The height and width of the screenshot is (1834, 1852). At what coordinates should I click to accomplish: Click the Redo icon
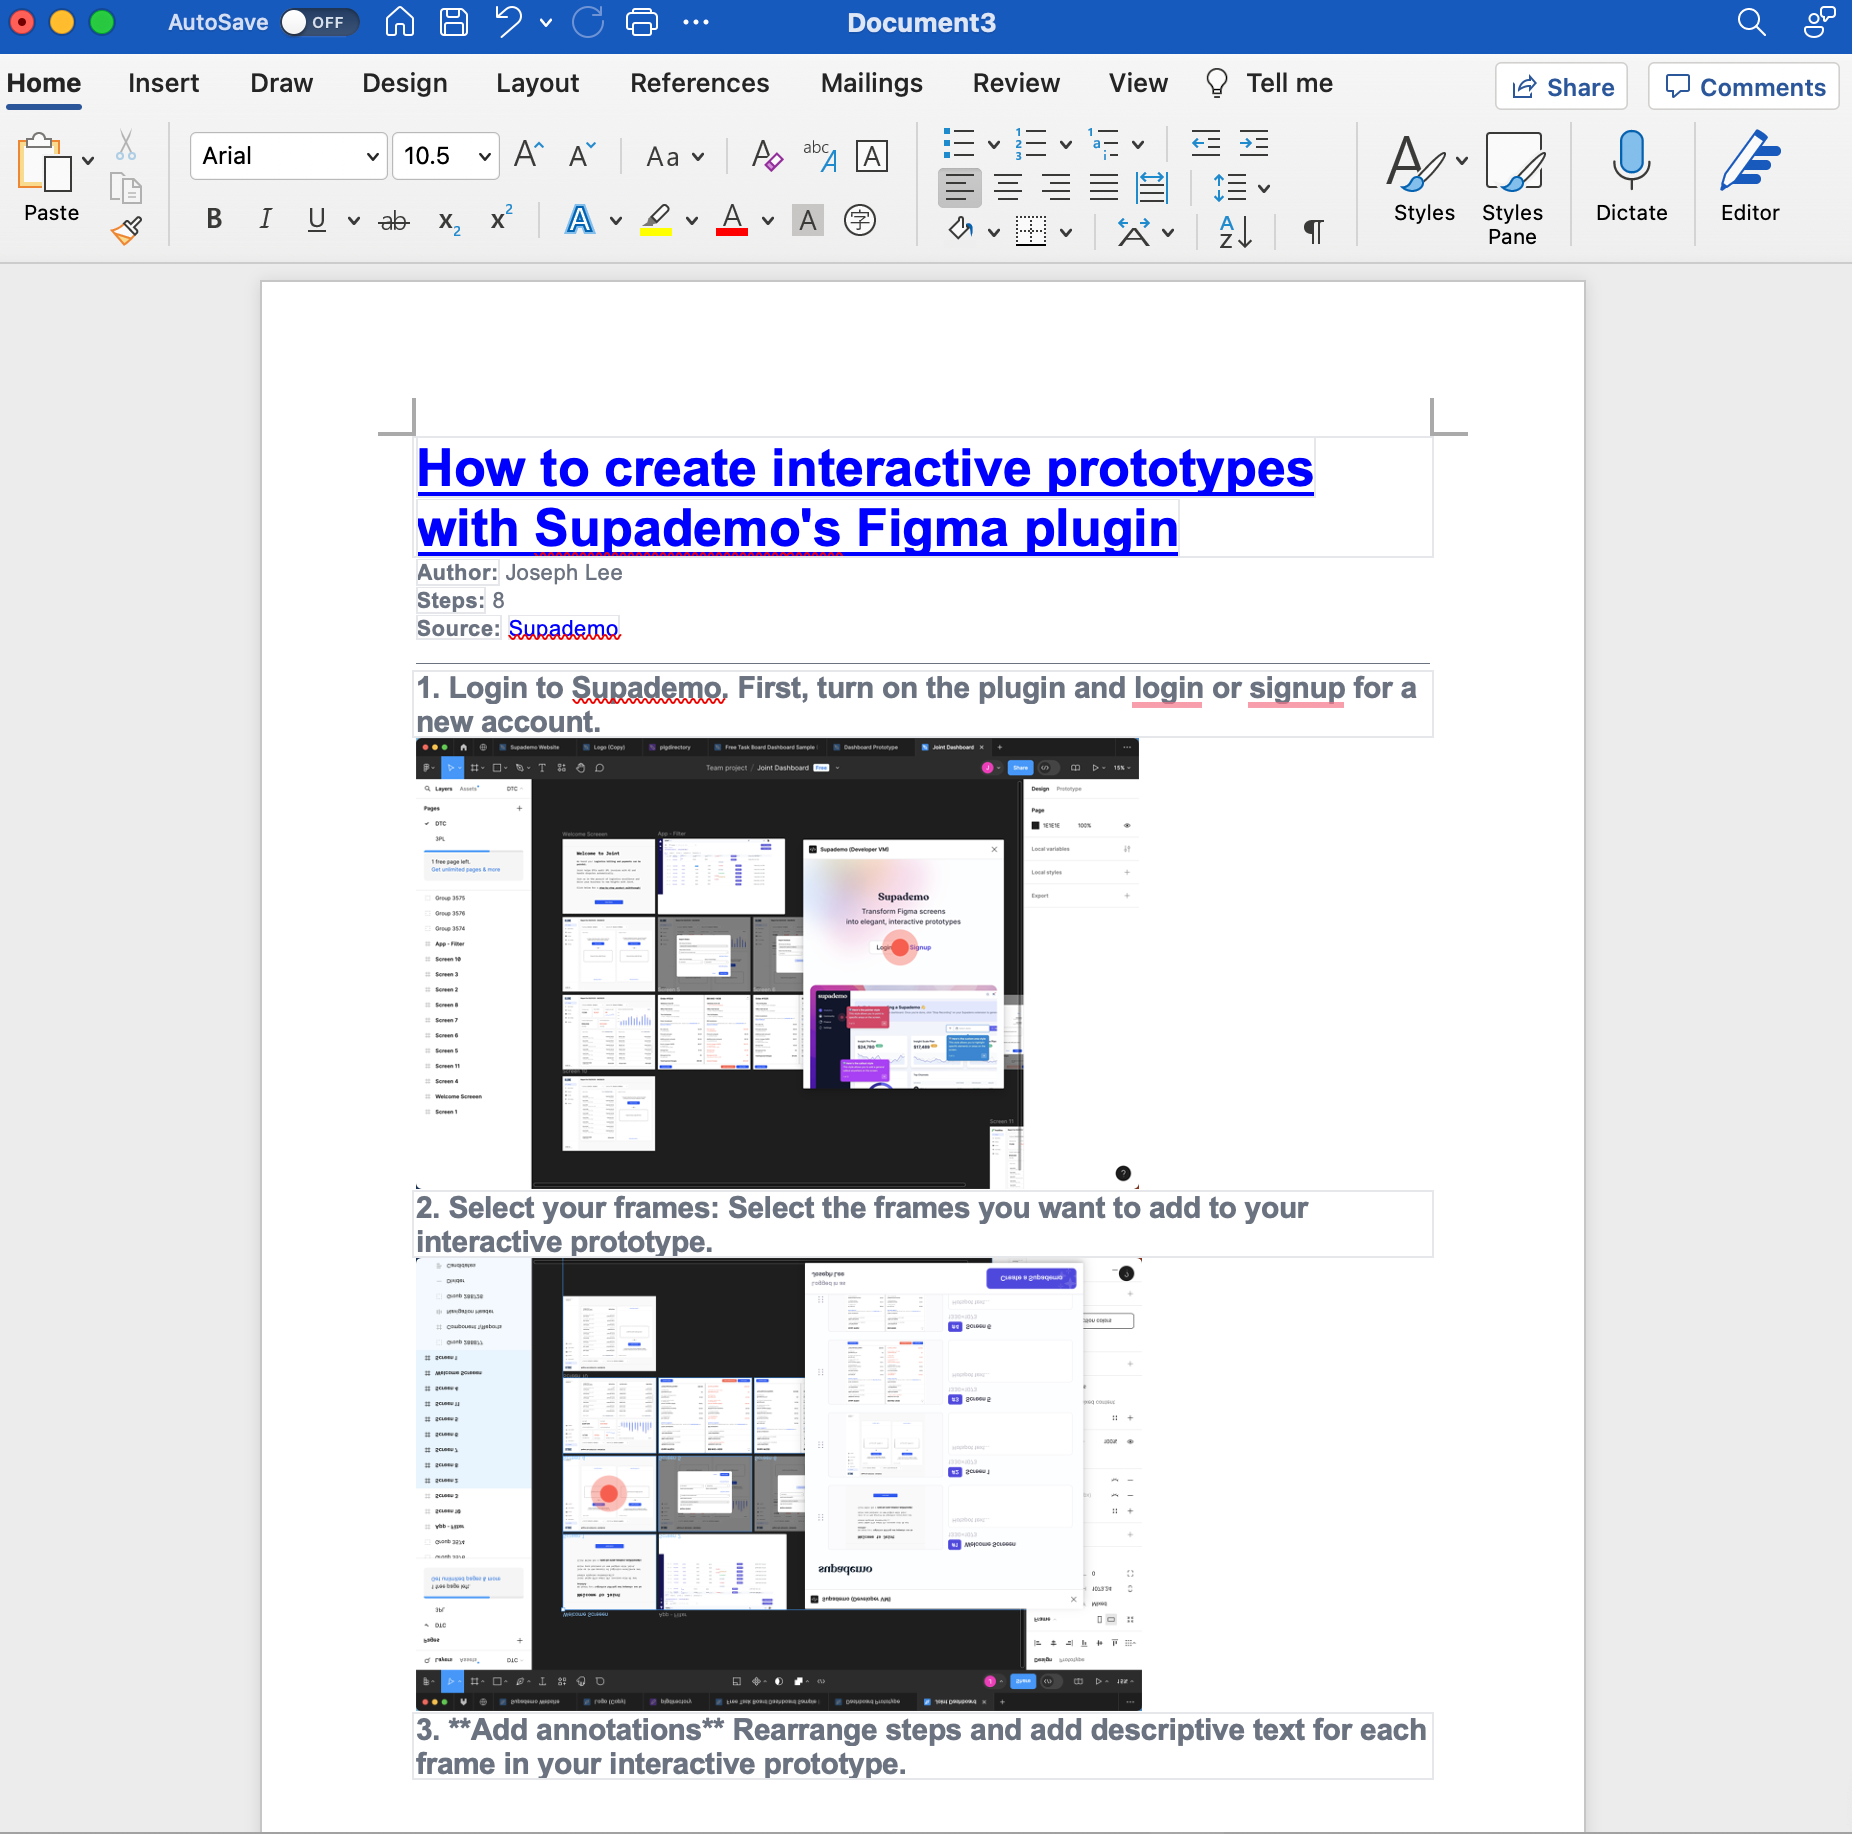point(588,22)
